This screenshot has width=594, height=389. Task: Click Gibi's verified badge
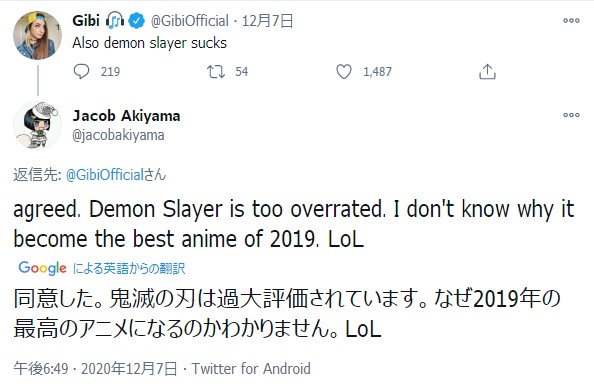tap(136, 20)
